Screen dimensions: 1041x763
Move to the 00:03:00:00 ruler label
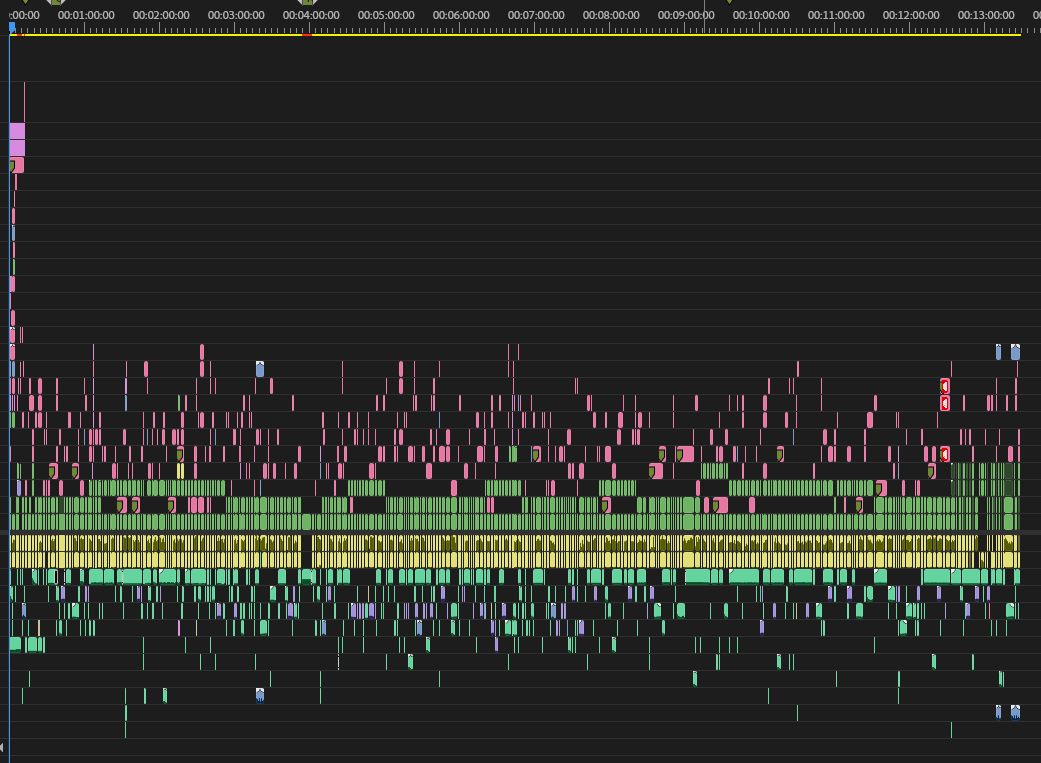coord(236,15)
